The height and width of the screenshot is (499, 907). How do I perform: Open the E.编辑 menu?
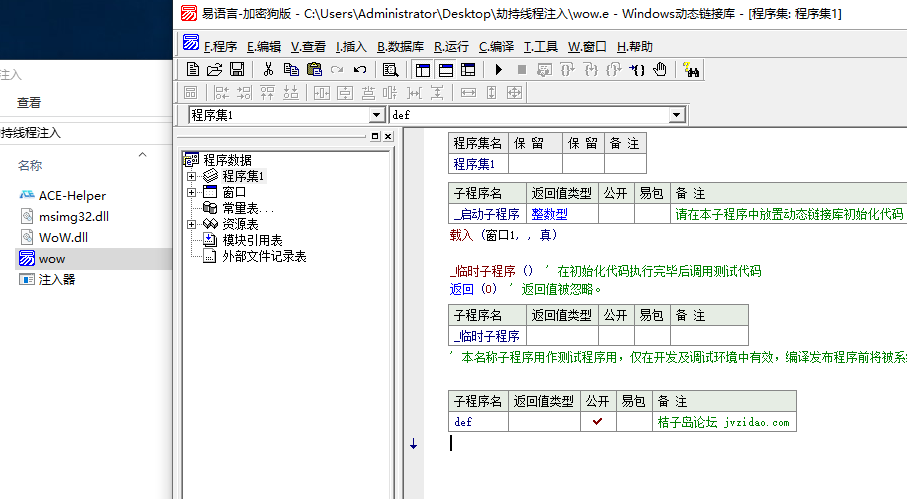pyautogui.click(x=264, y=47)
